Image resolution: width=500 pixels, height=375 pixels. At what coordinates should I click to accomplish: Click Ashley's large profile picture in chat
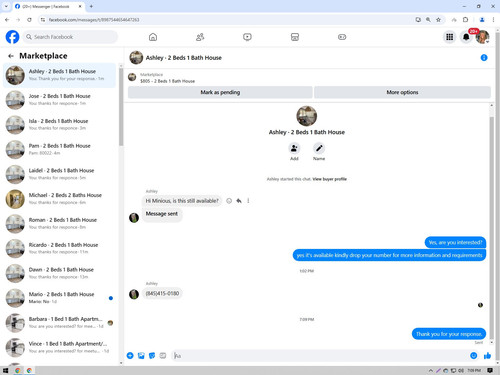pos(307,116)
